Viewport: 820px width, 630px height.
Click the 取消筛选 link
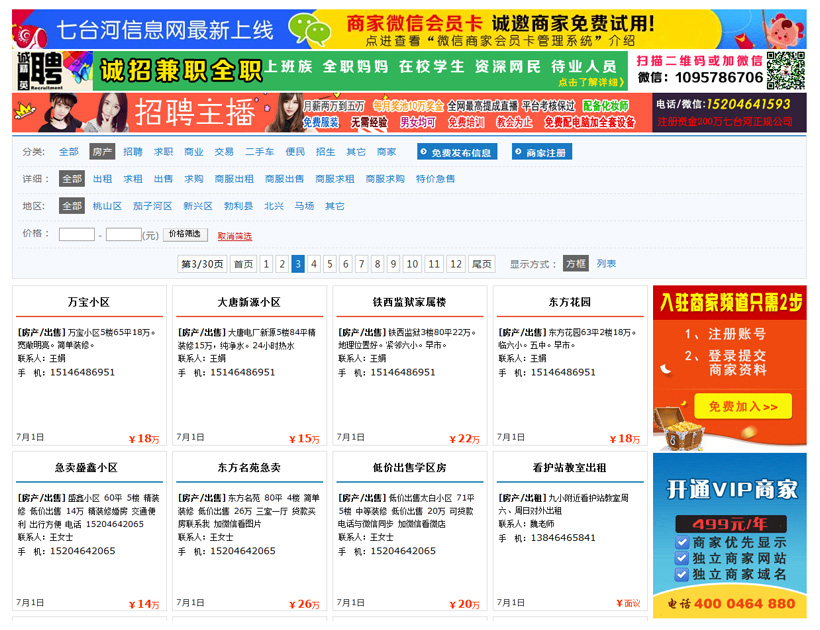235,236
